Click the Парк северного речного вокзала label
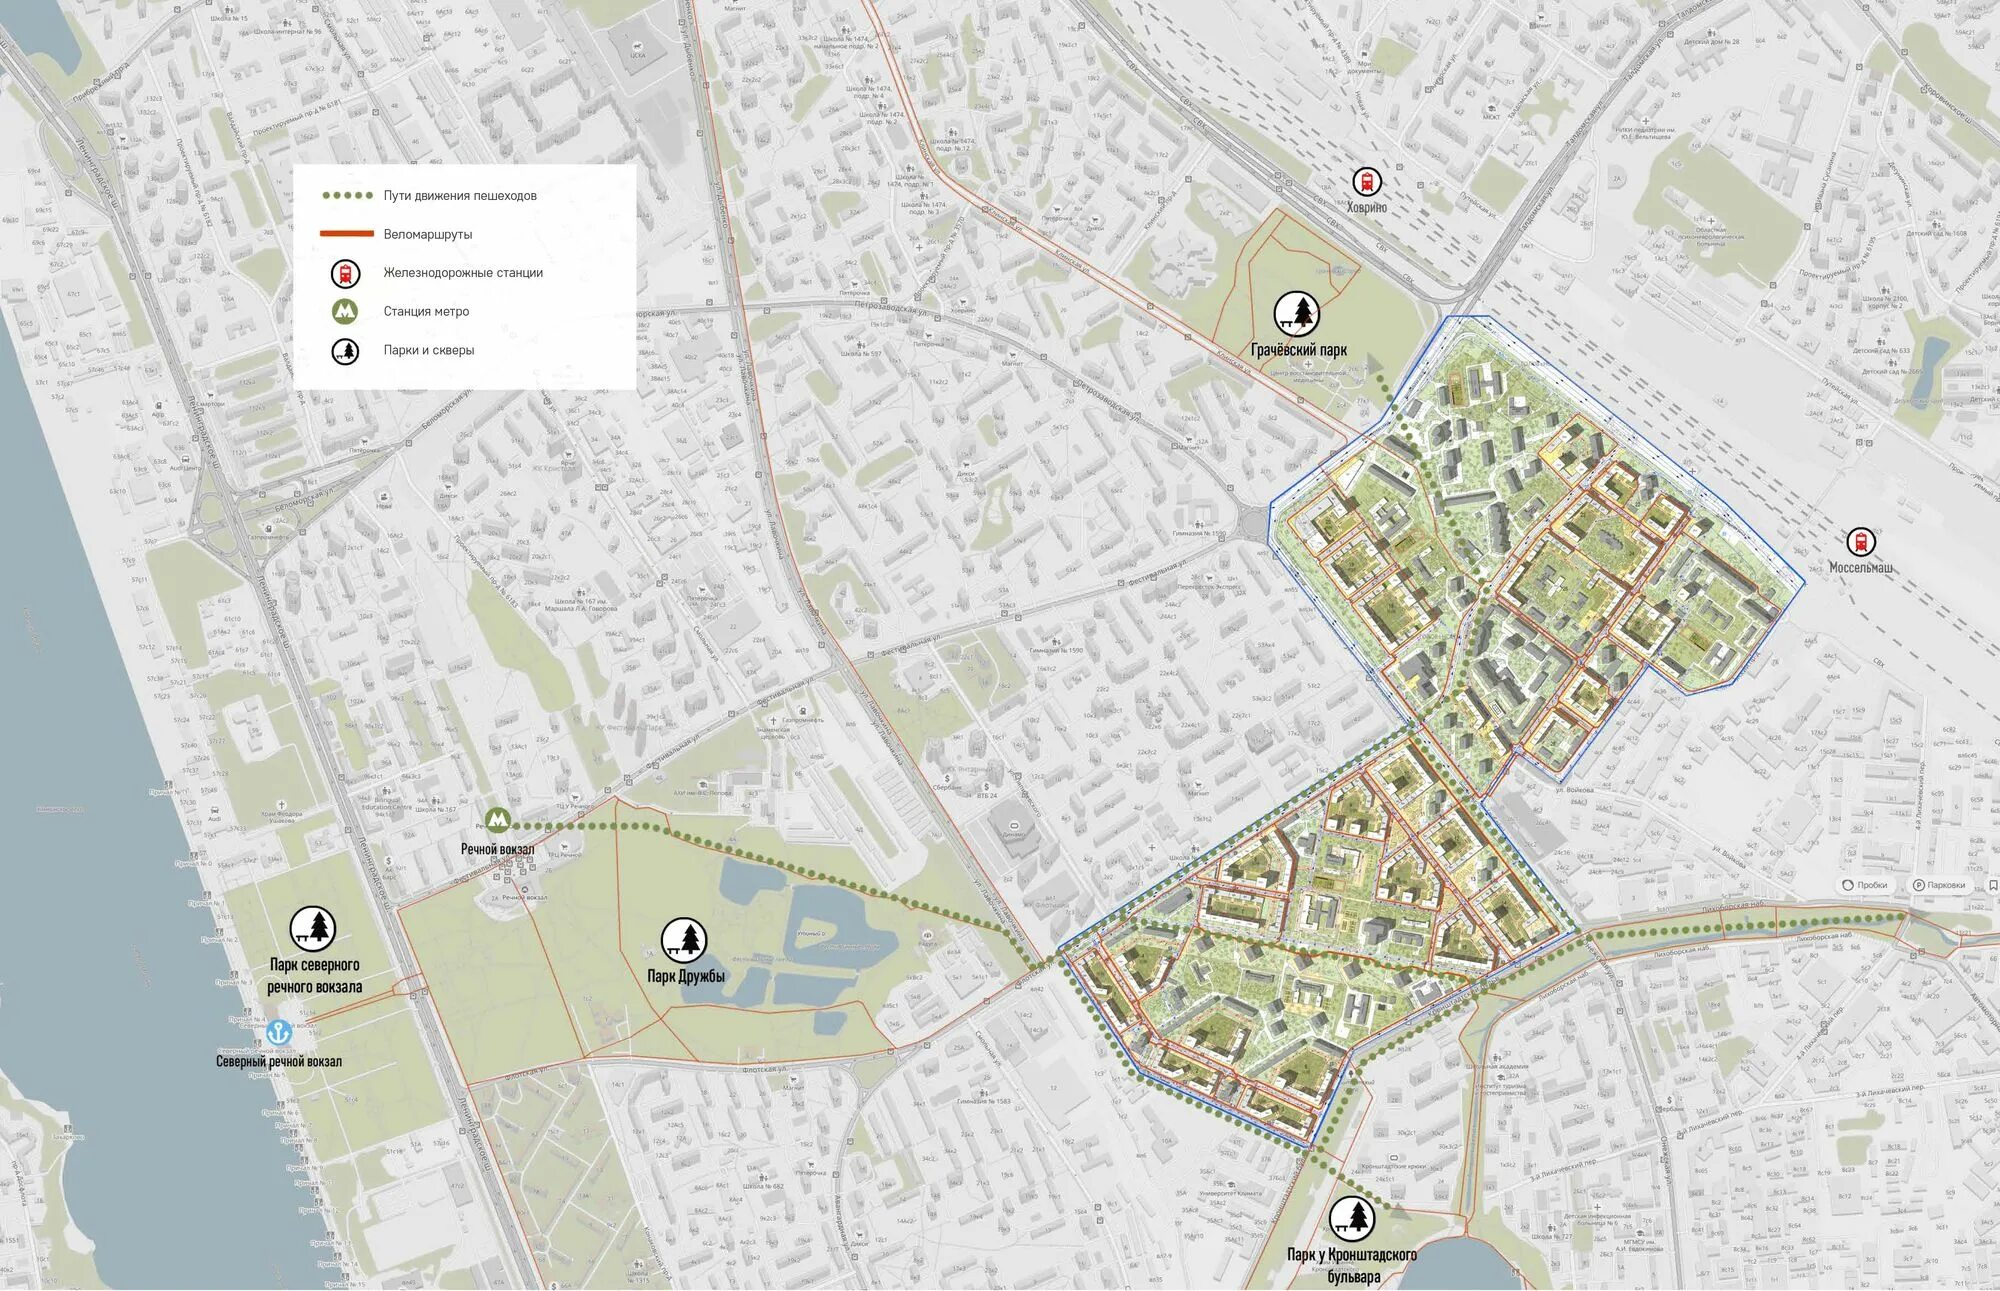Viewport: 2000px width, 1291px height. click(314, 976)
